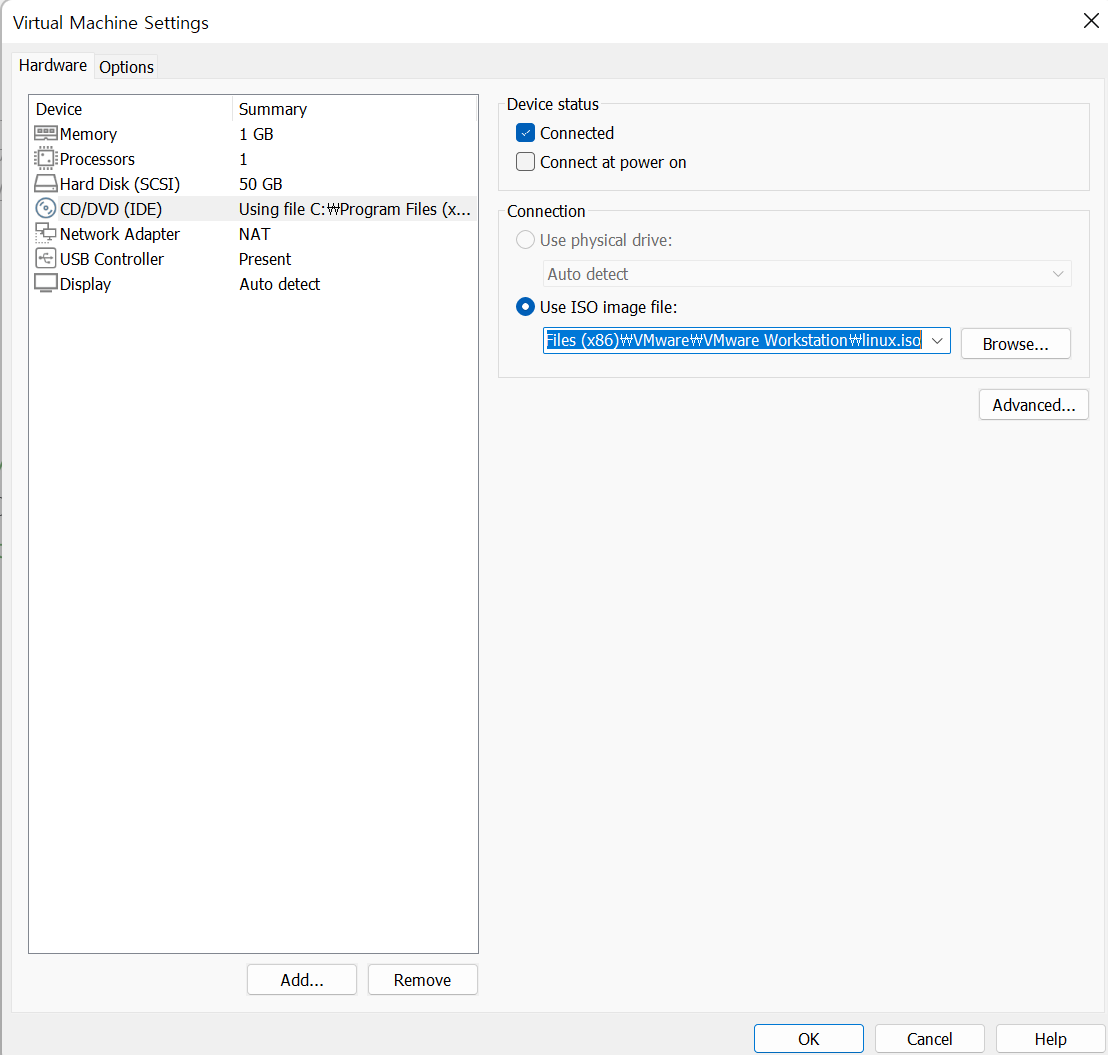Click the Memory device icon
The height and width of the screenshot is (1055, 1108).
click(x=46, y=134)
